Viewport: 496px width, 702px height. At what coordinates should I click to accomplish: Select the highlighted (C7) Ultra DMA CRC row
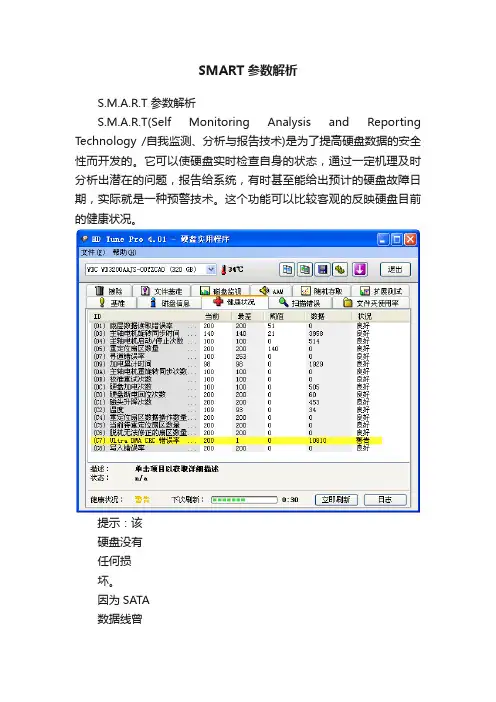236,441
